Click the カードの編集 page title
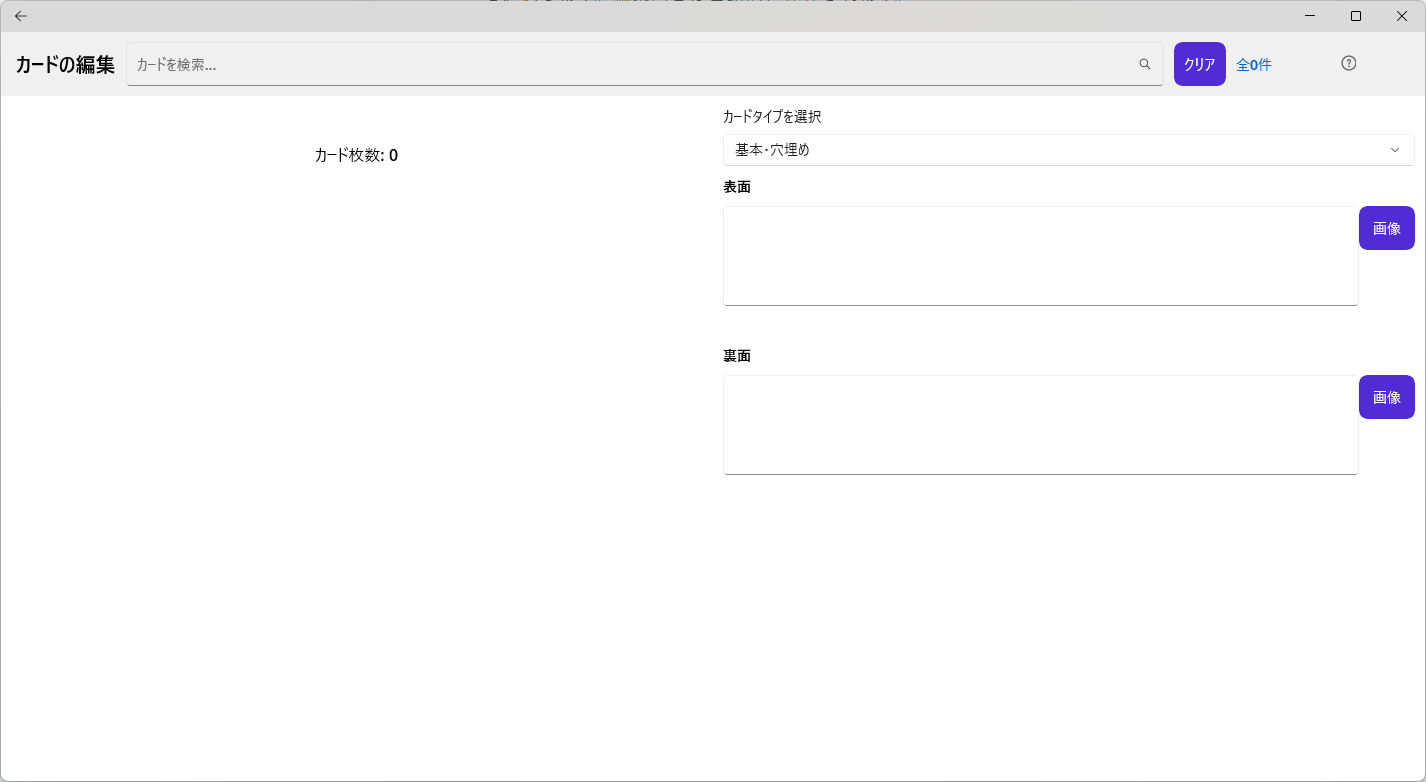Image resolution: width=1426 pixels, height=782 pixels. pos(65,65)
